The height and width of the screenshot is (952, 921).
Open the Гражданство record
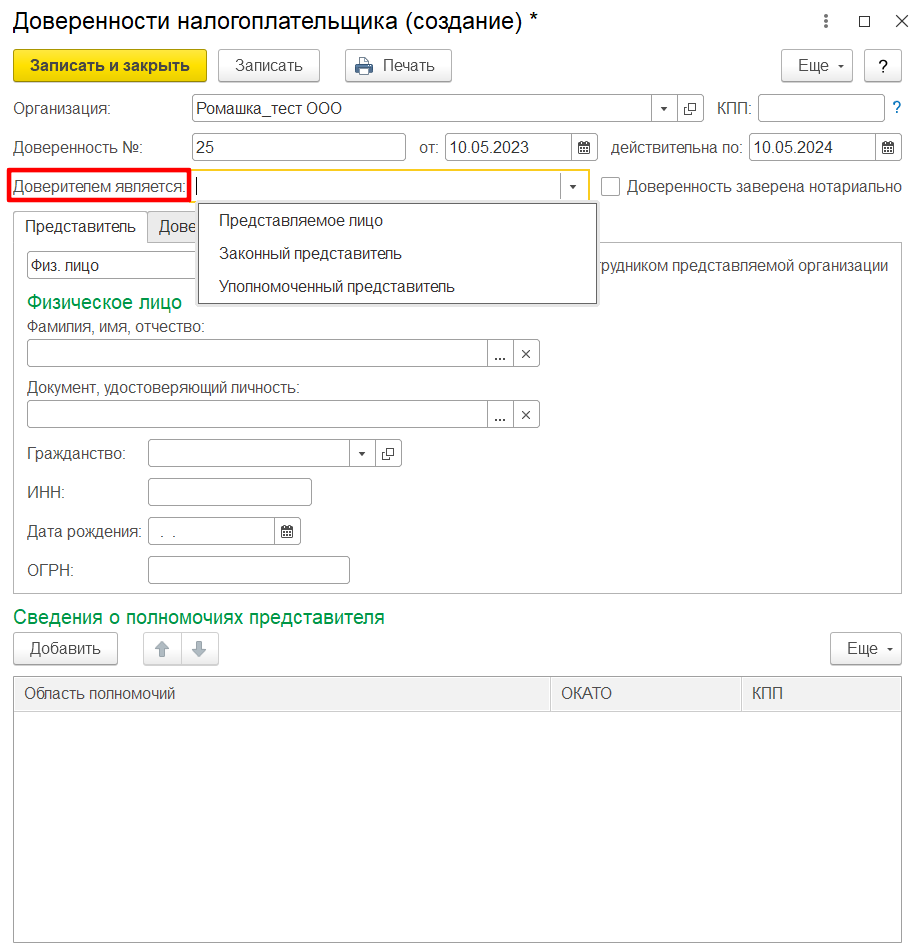[388, 454]
